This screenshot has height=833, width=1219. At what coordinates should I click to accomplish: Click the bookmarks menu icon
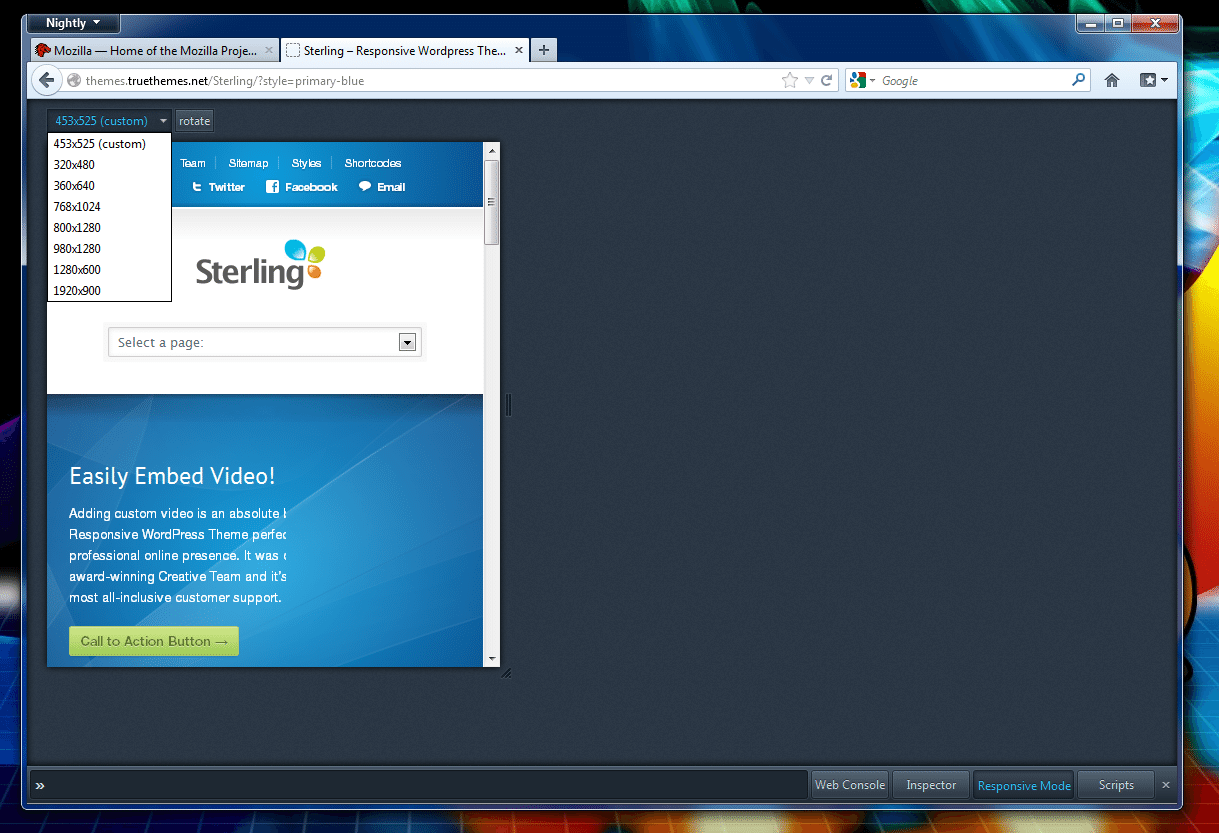pyautogui.click(x=1153, y=81)
